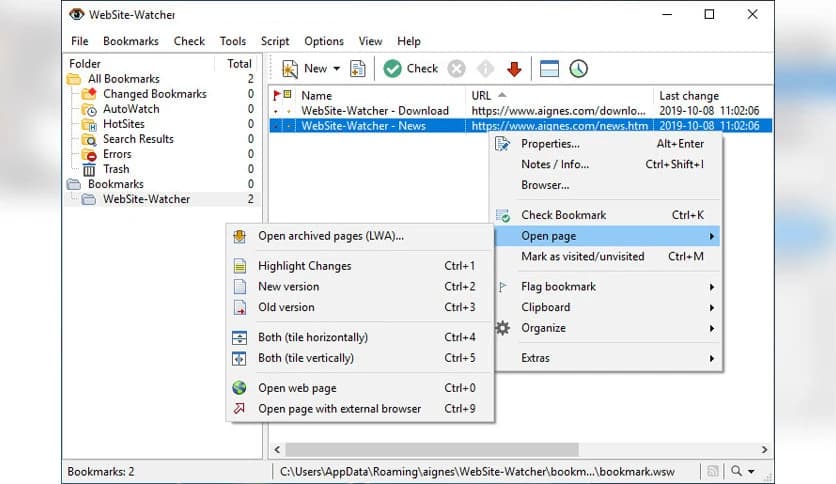
Task: Click the greyed diamond info icon
Action: coord(485,69)
